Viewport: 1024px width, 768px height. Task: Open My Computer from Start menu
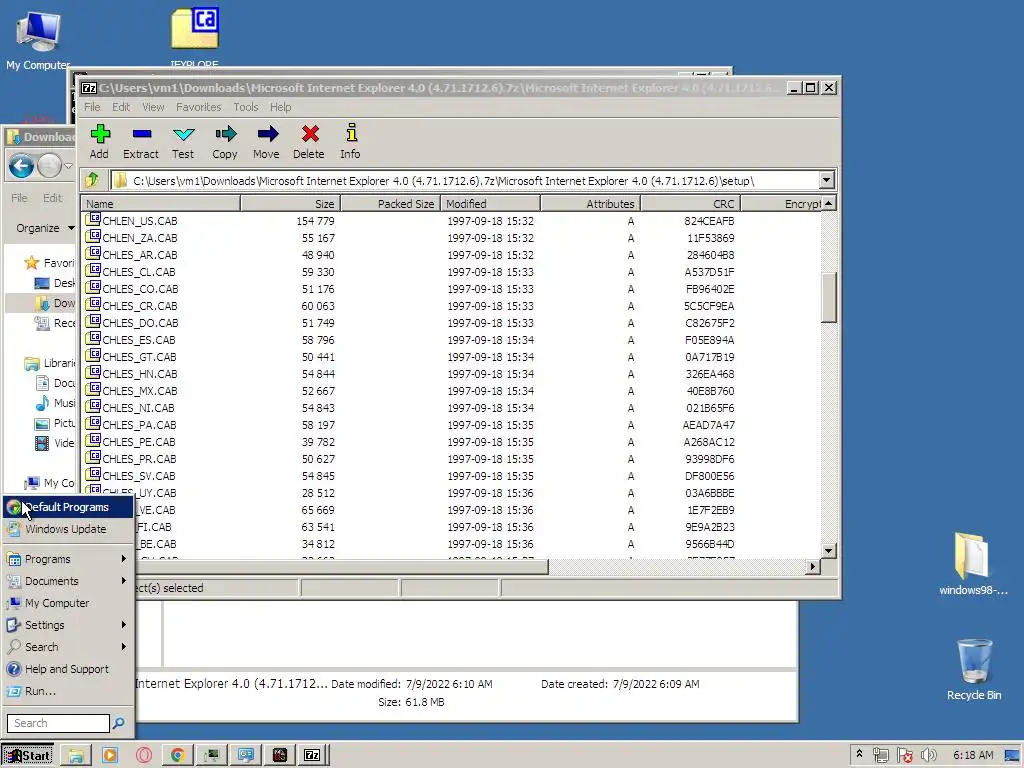pyautogui.click(x=68, y=603)
